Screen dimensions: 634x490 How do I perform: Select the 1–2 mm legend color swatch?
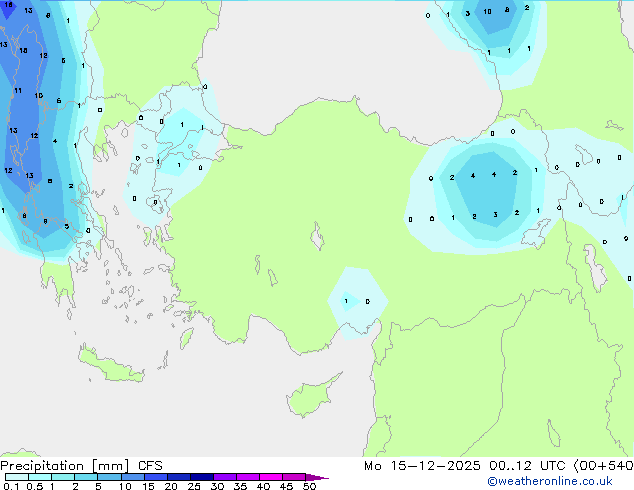[63, 477]
